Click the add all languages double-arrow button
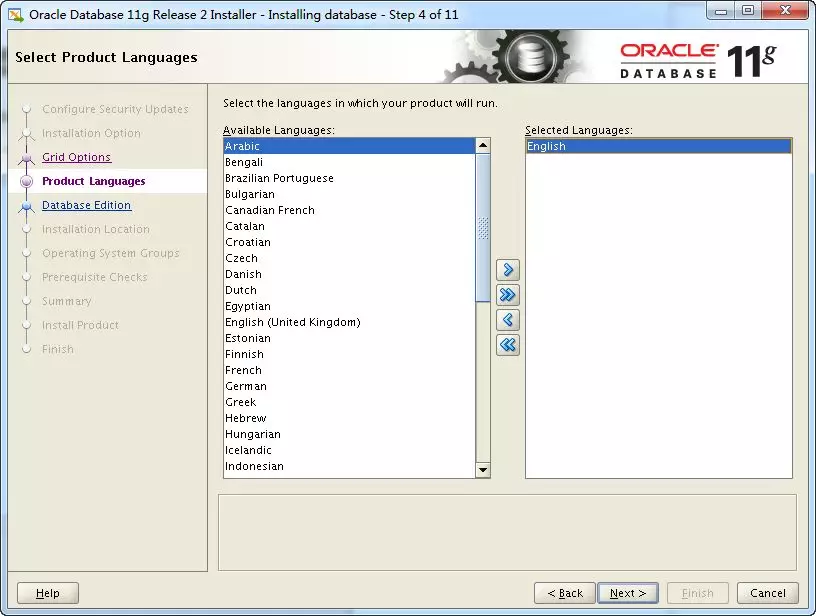The height and width of the screenshot is (616, 816). (508, 295)
